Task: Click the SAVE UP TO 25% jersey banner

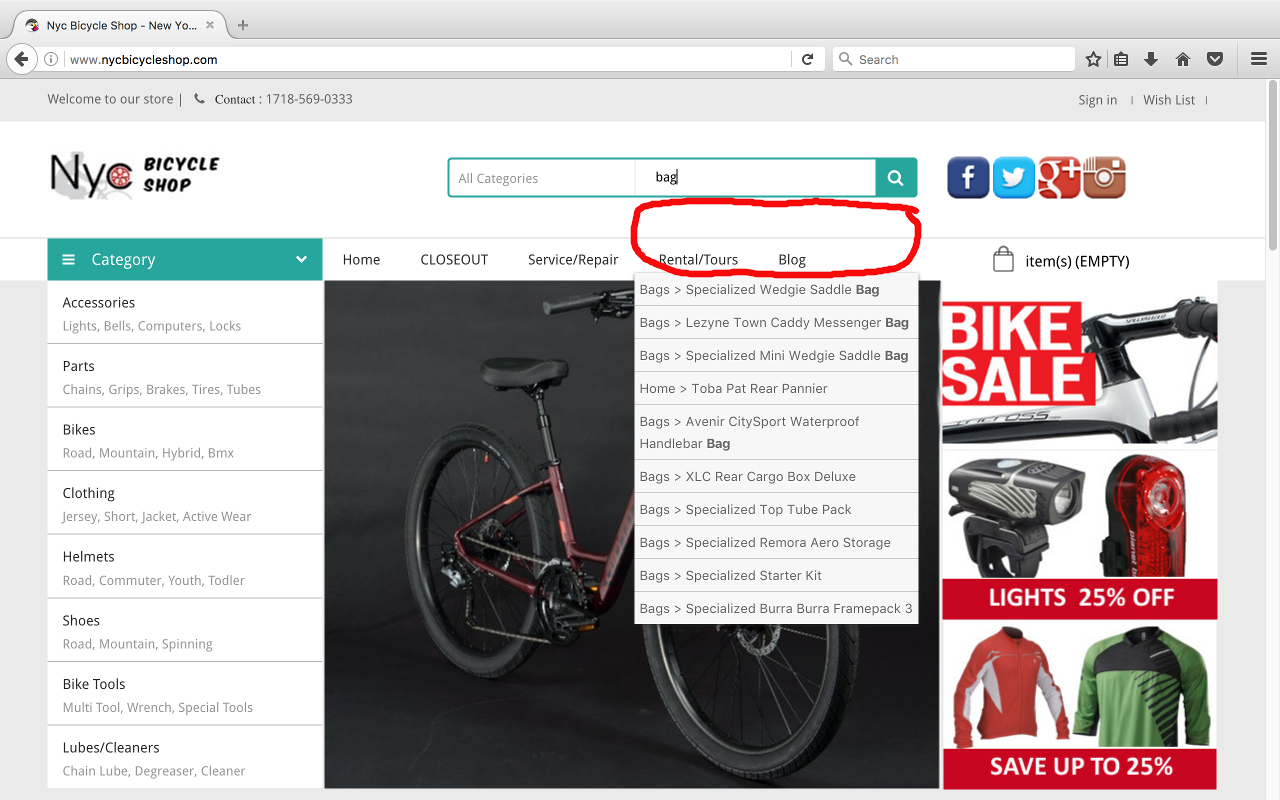Action: pos(1080,707)
